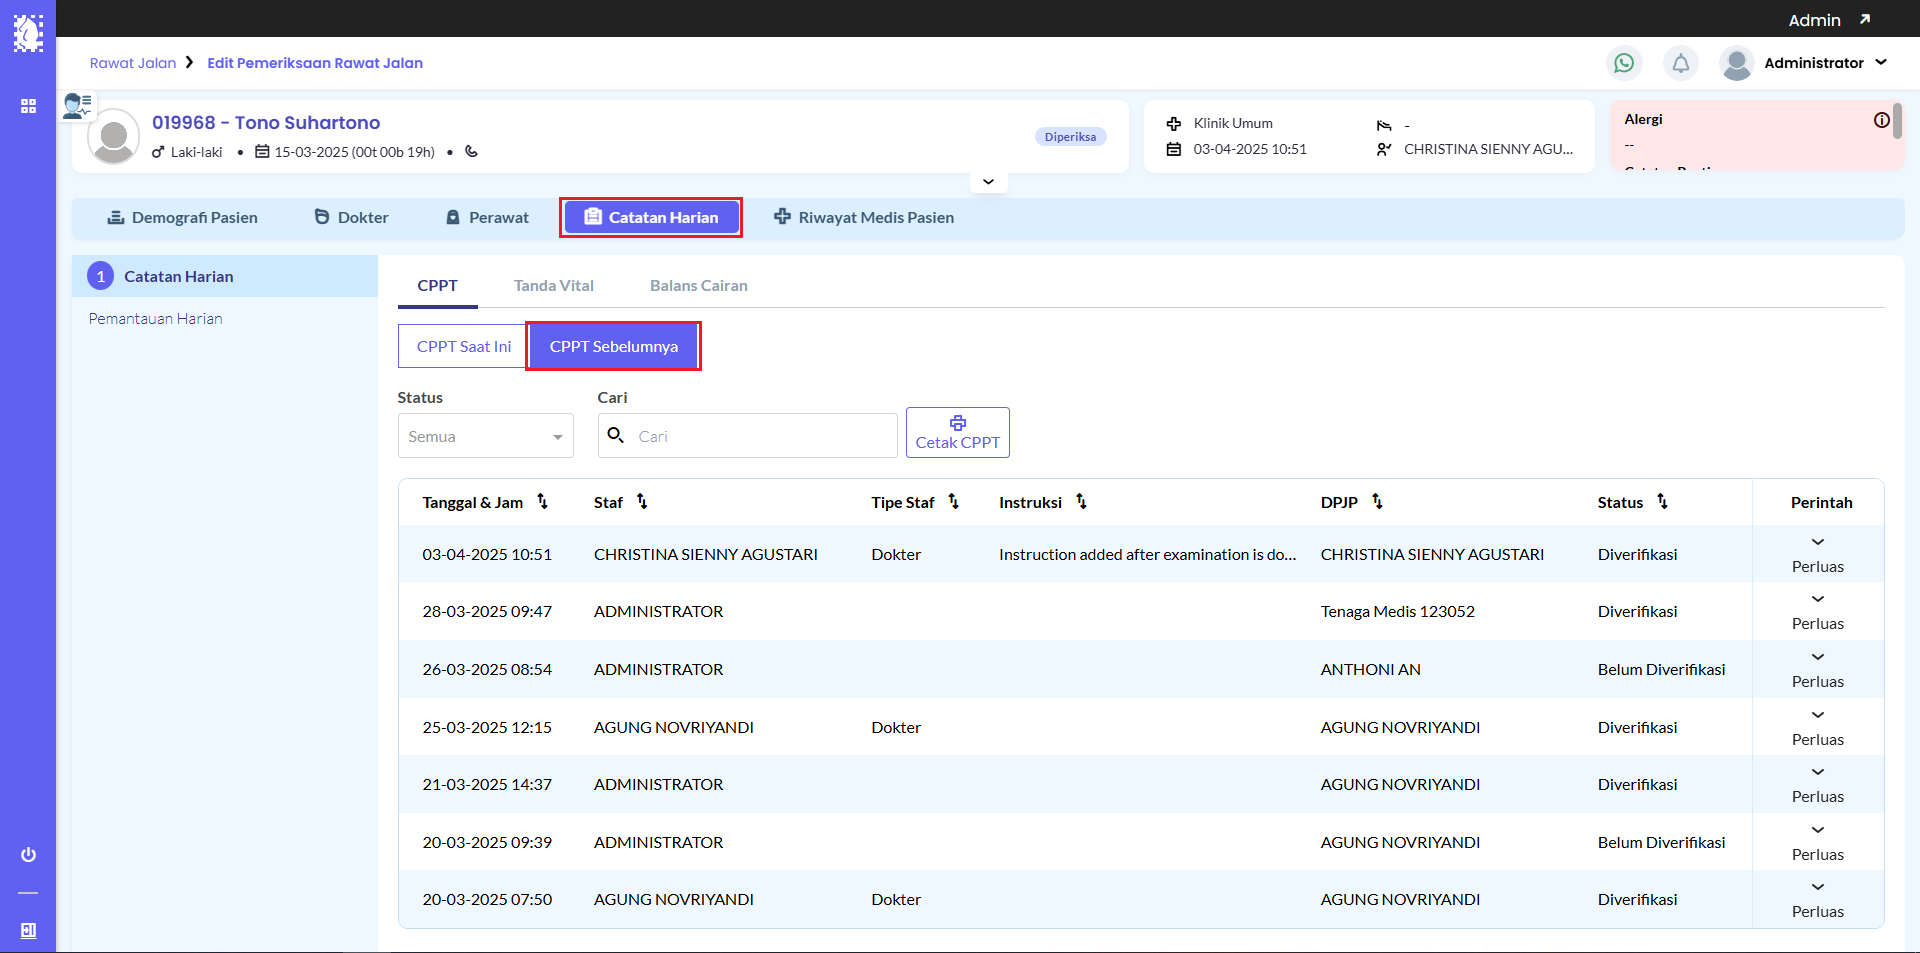Open the Status filter dropdown
This screenshot has width=1920, height=953.
(x=485, y=436)
